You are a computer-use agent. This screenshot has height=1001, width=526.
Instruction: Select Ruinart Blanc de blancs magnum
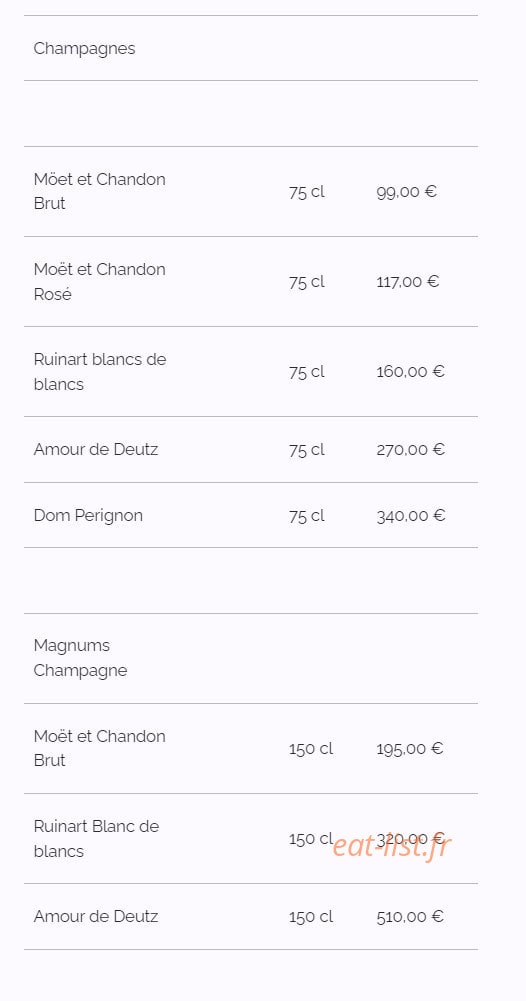pyautogui.click(x=251, y=839)
